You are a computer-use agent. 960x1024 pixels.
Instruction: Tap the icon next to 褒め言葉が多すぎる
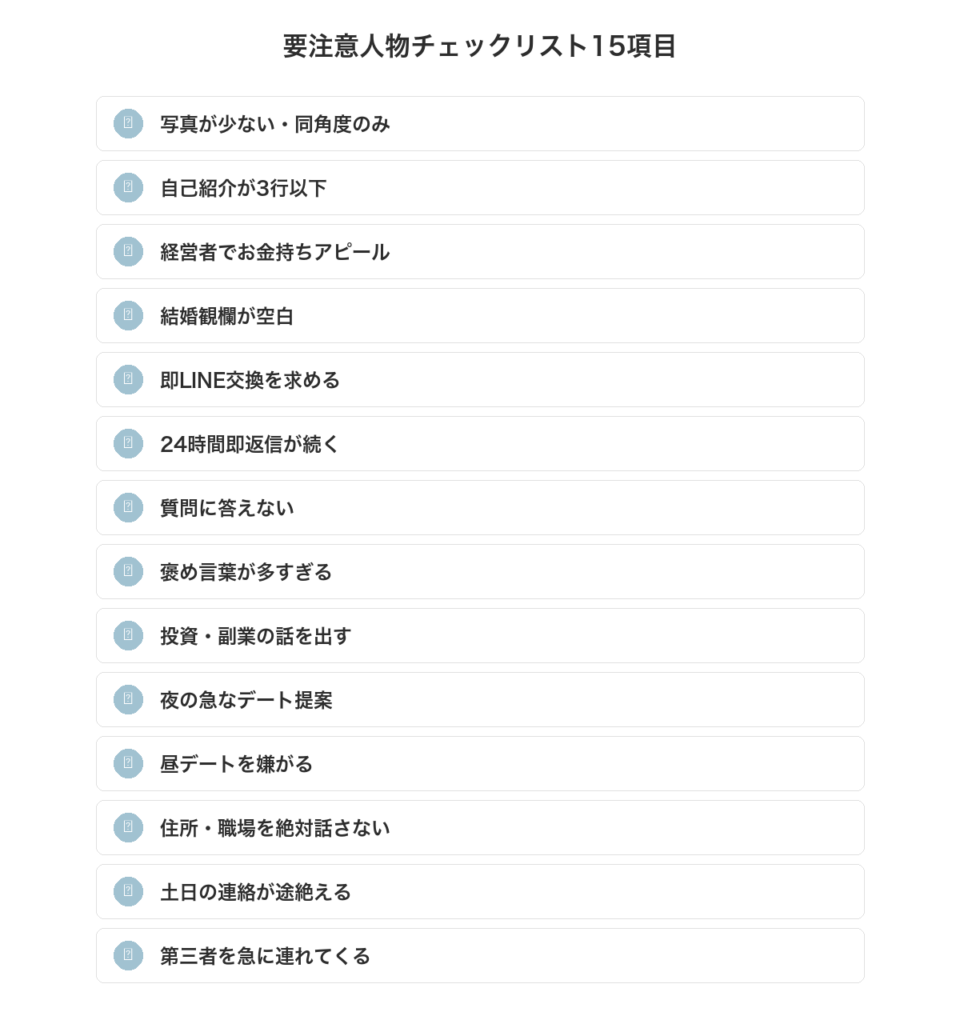pos(128,572)
